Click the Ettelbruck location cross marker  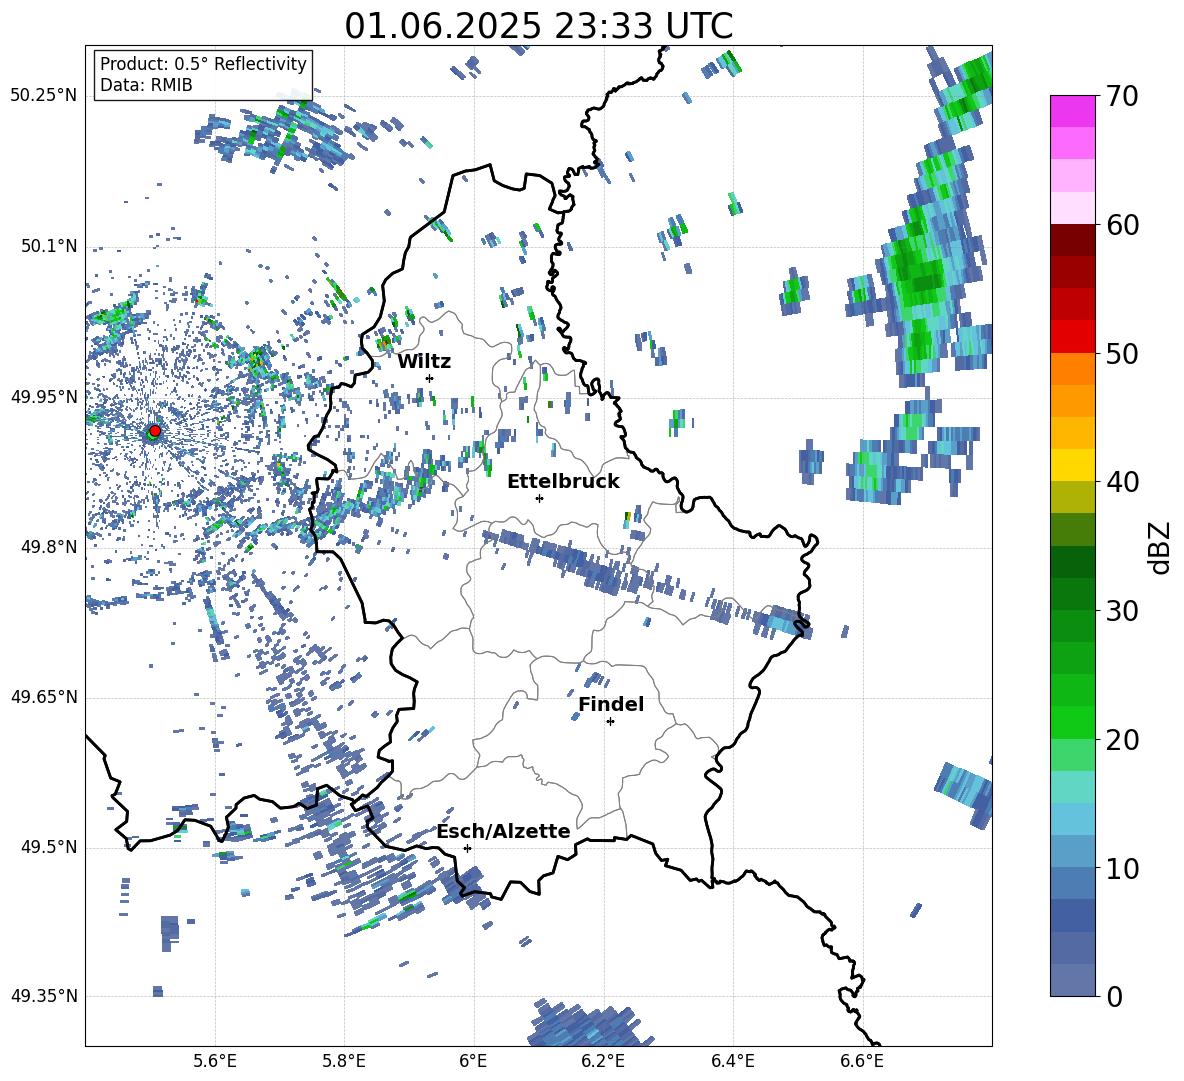(x=539, y=498)
